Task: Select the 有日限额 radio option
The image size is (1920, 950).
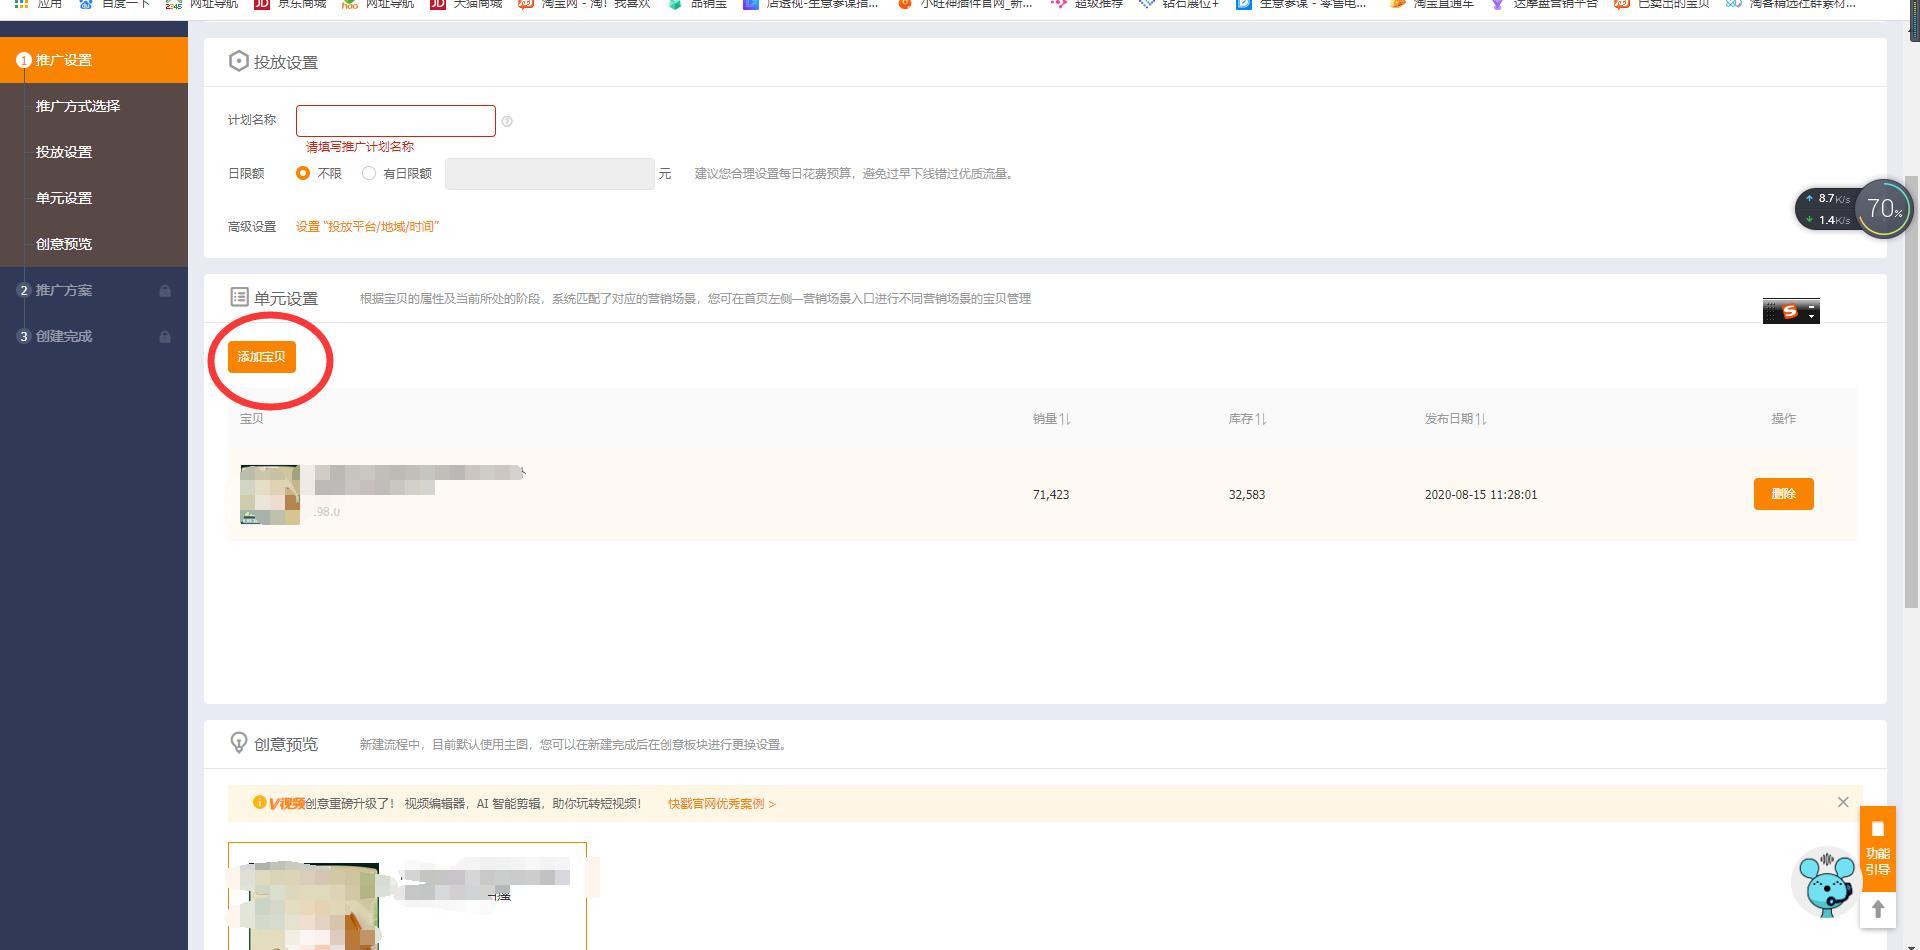Action: pos(369,173)
